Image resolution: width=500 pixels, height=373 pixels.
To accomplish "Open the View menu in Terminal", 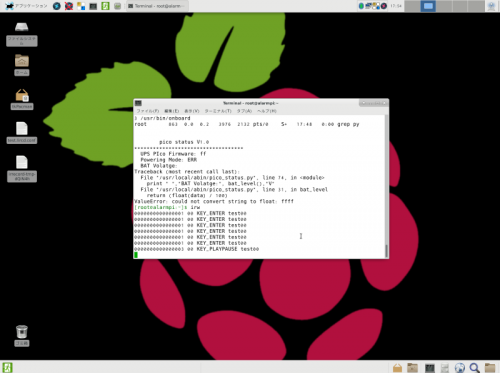I will click(192, 111).
